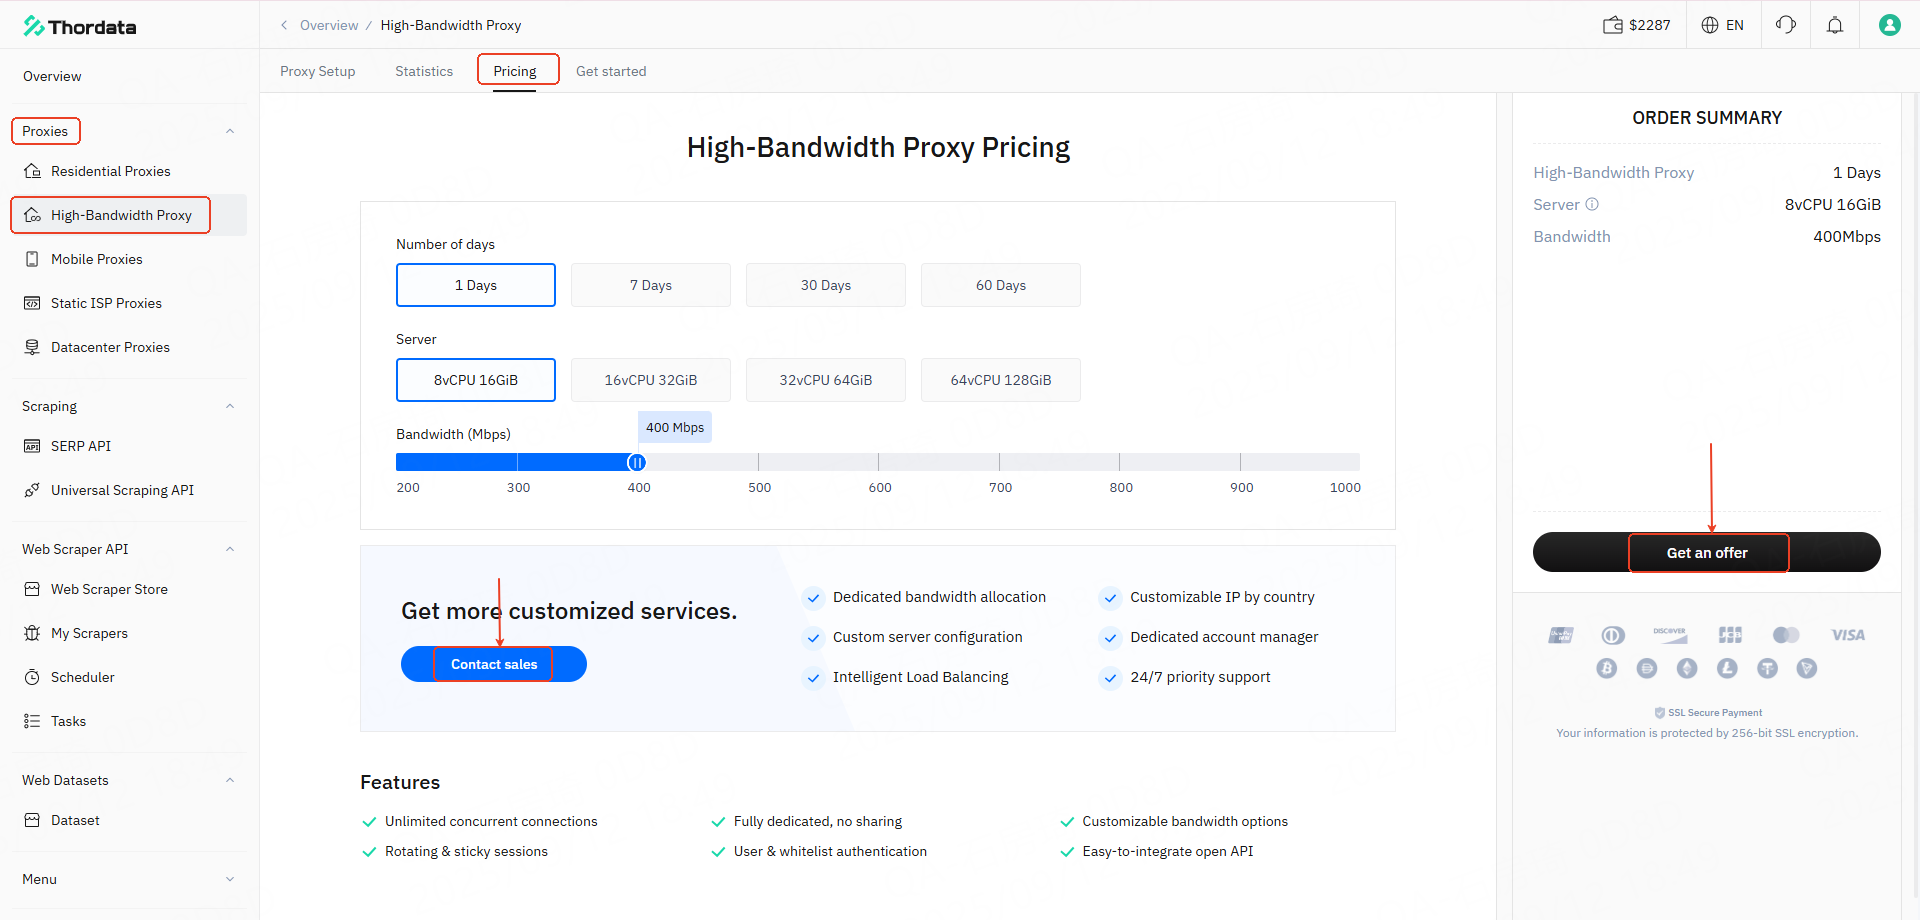Click the Discover payment icon

point(1670,635)
